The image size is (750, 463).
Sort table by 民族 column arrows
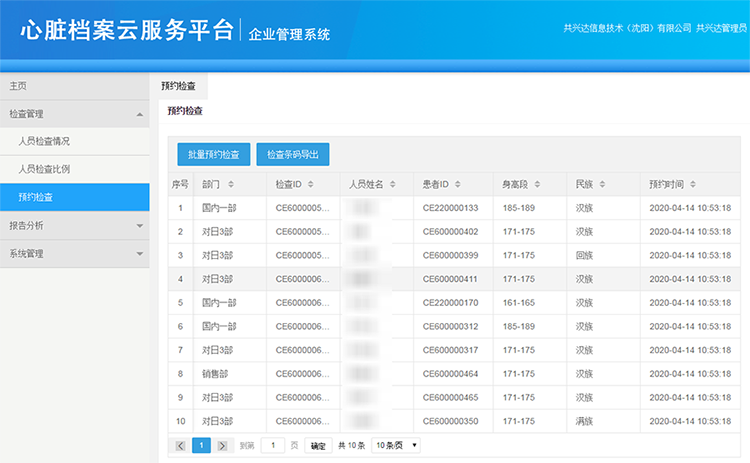[602, 184]
